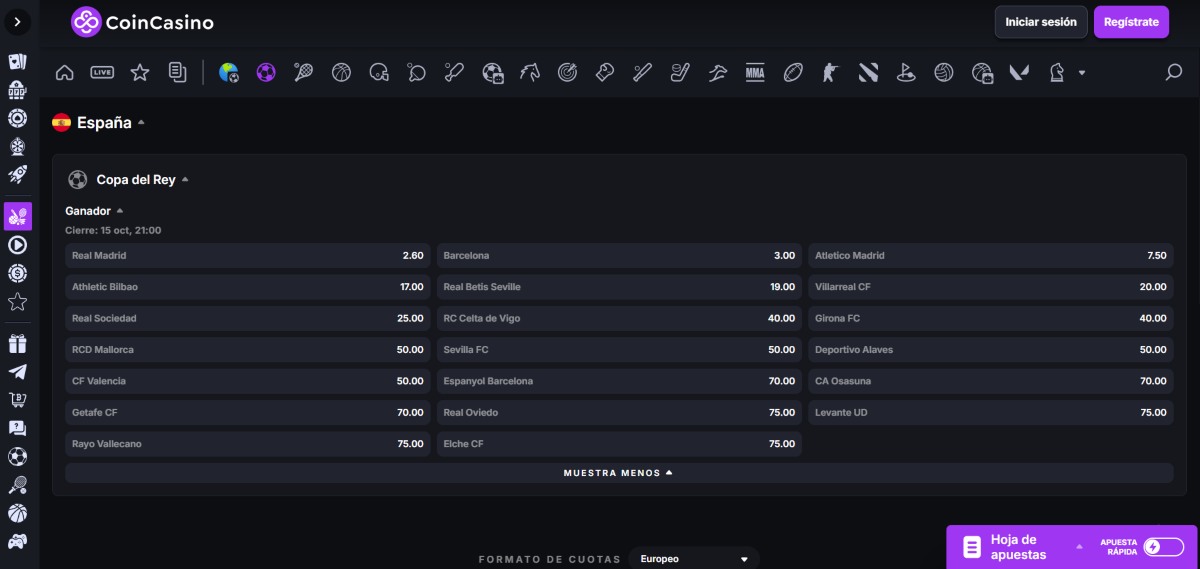Click the Telegram paper plane sidebar icon

[17, 372]
